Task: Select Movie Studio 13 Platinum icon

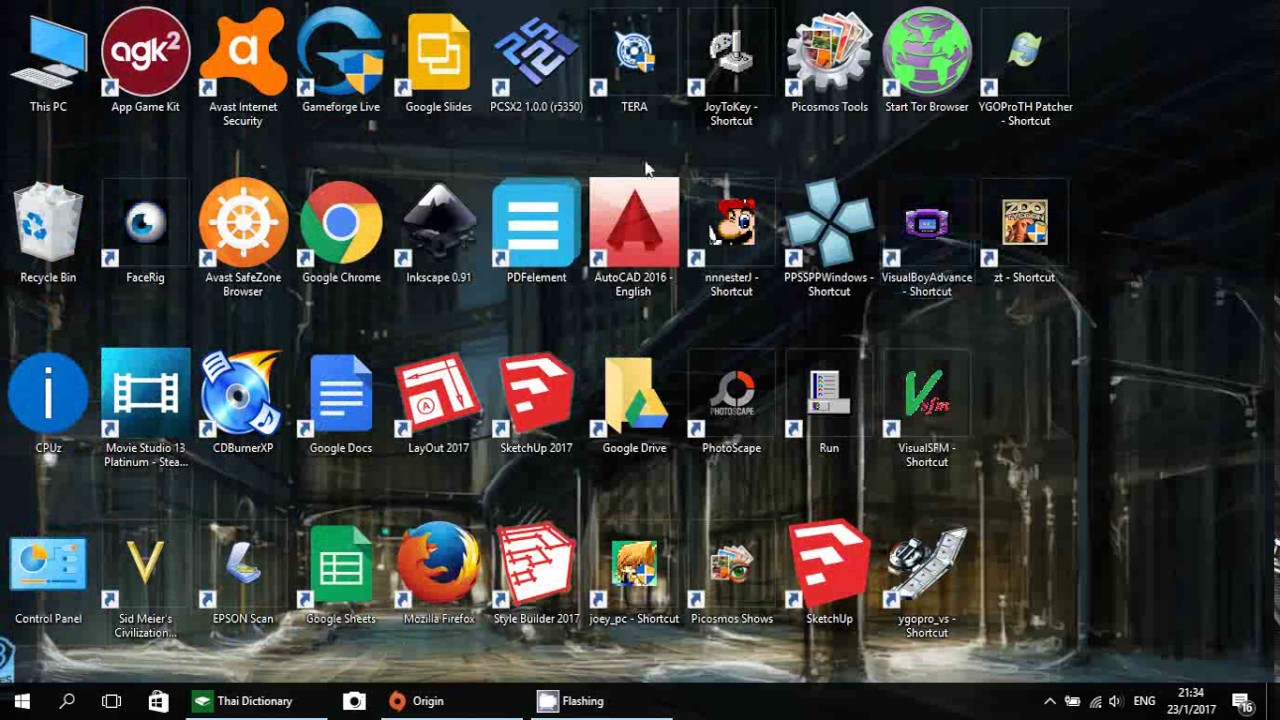Action: point(145,409)
